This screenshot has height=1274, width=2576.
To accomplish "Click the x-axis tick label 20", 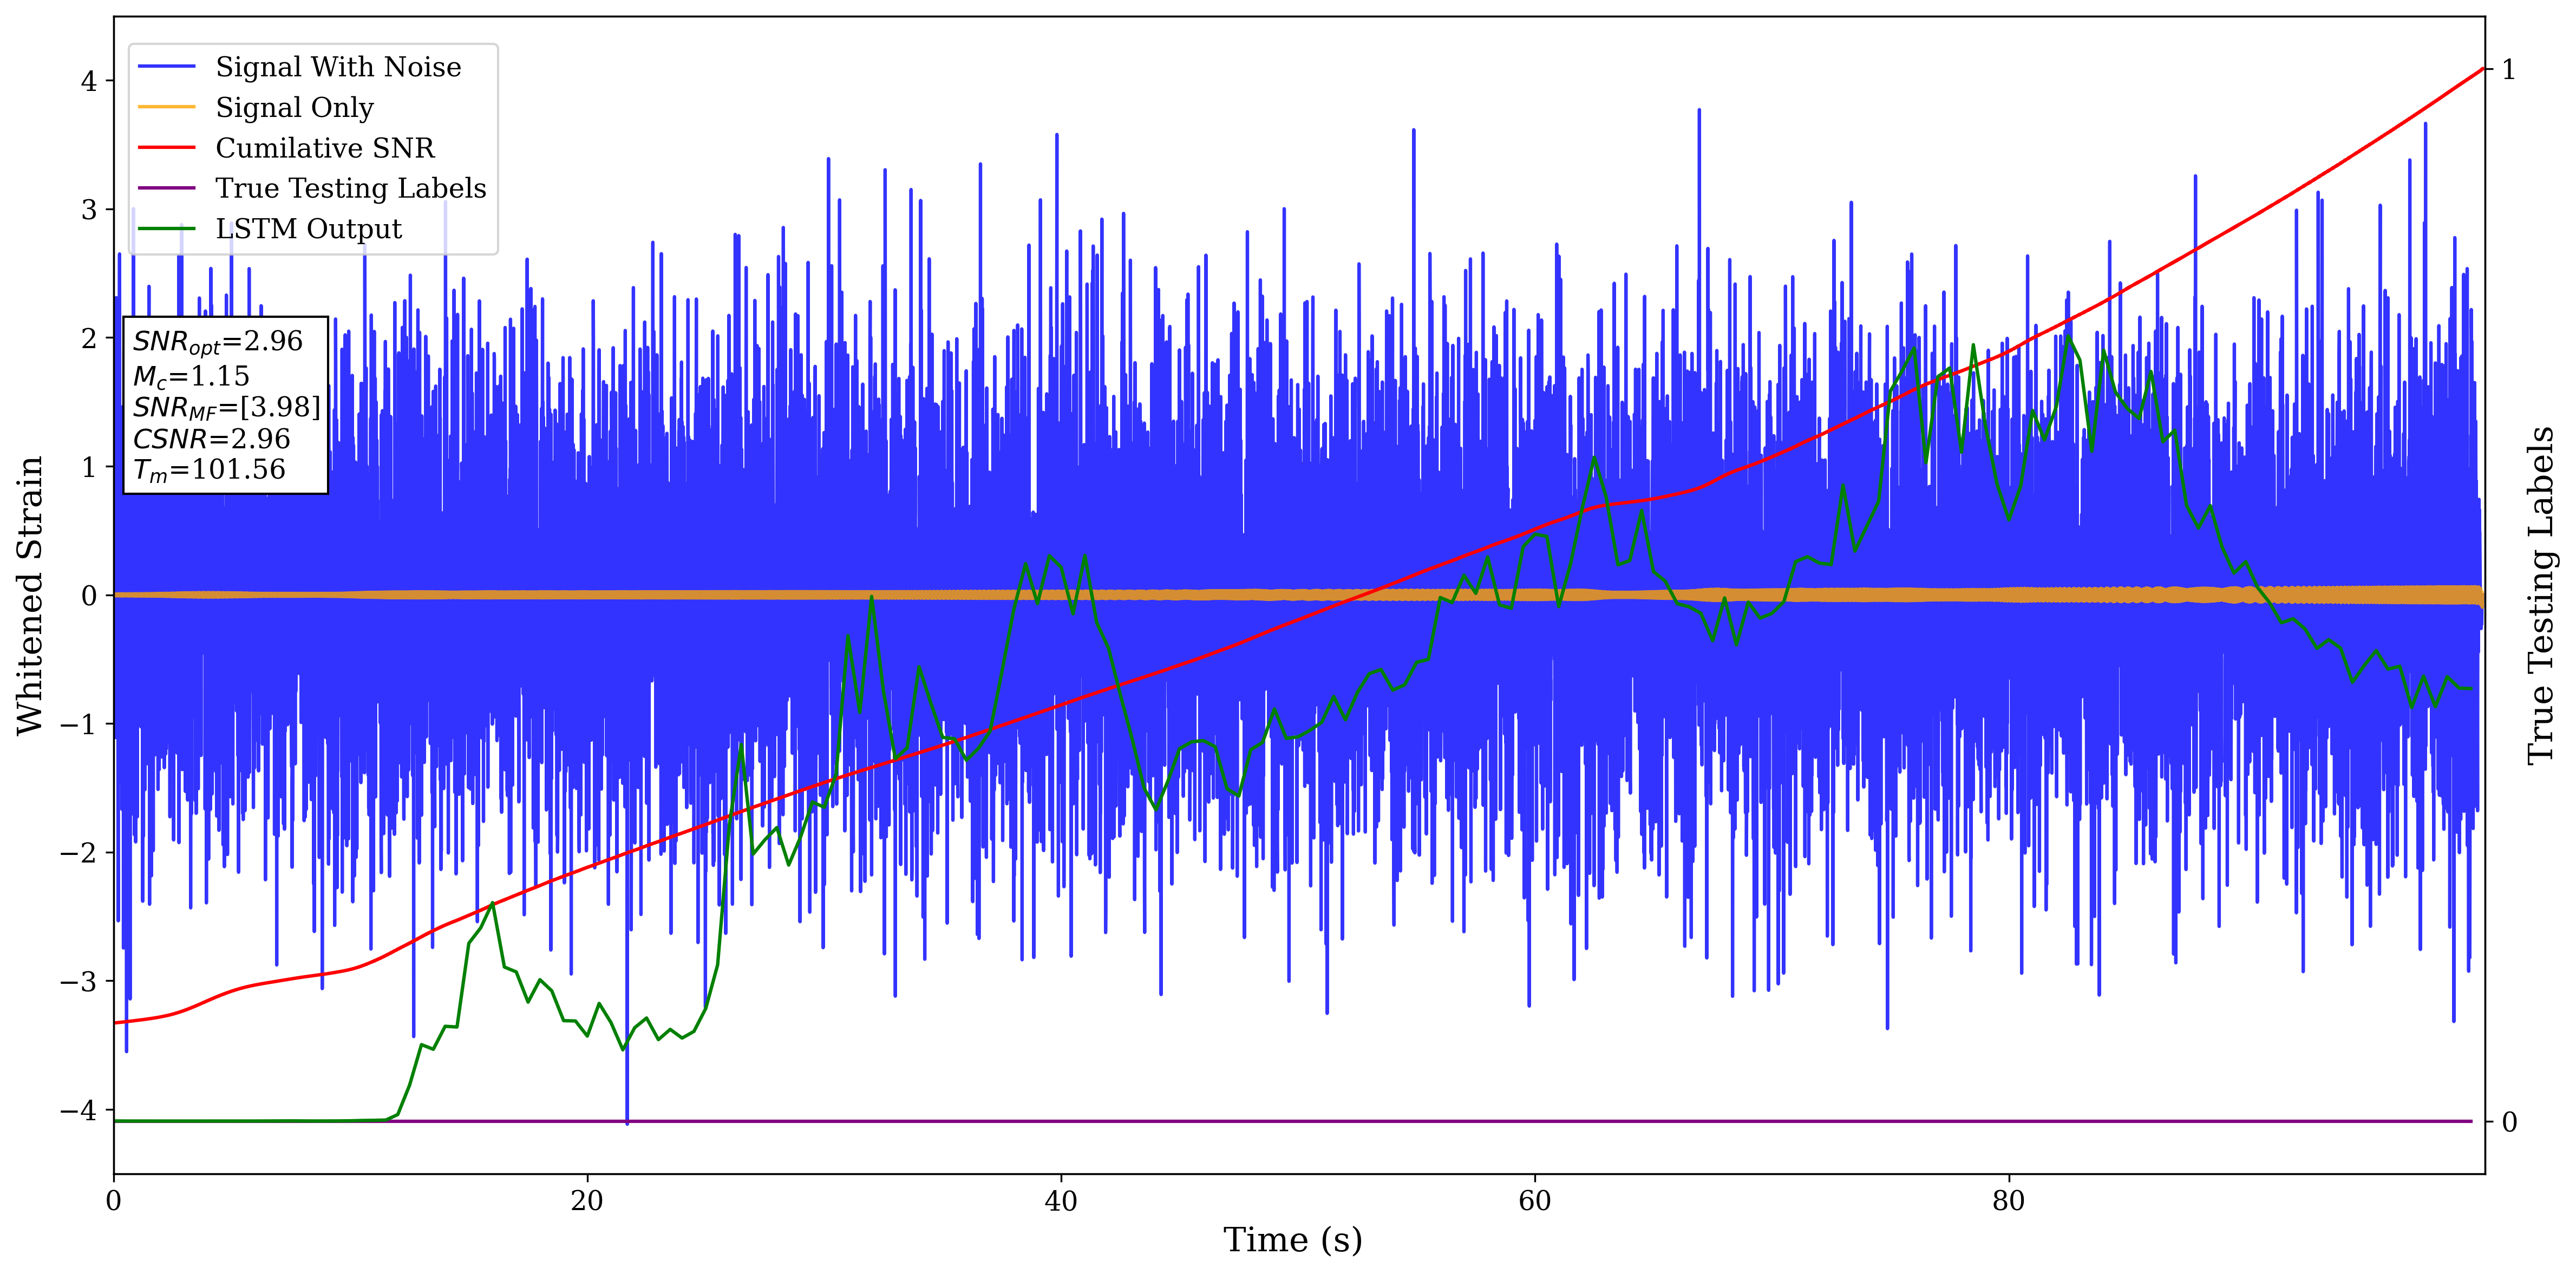I will [x=587, y=1201].
